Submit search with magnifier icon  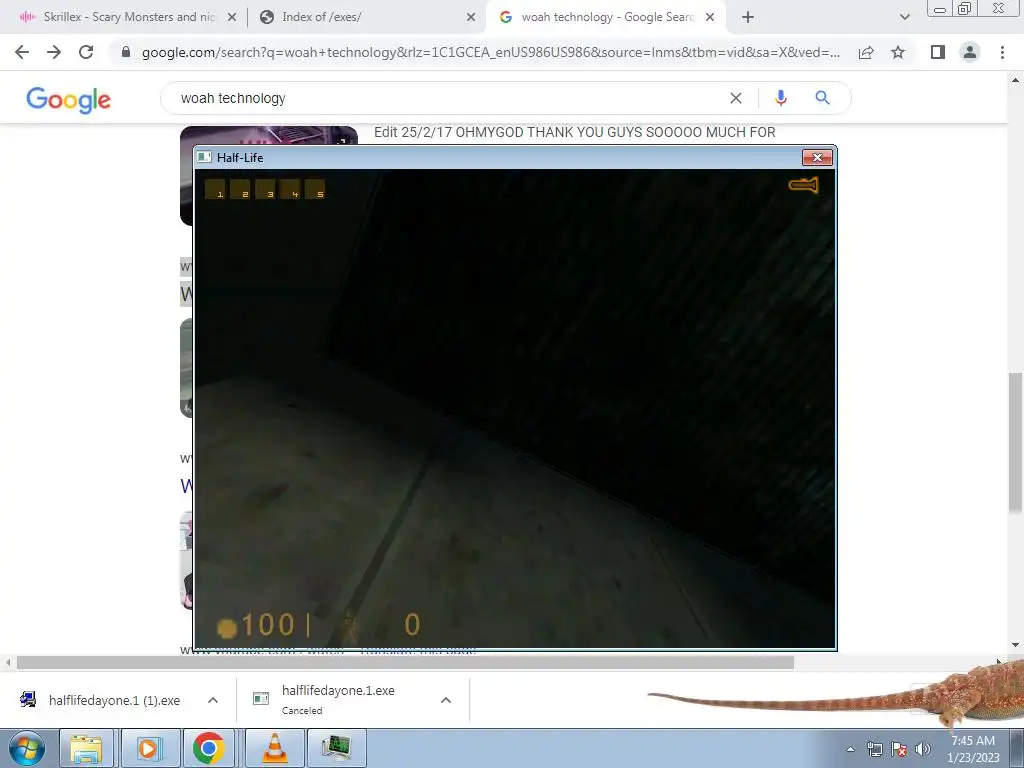click(x=822, y=98)
